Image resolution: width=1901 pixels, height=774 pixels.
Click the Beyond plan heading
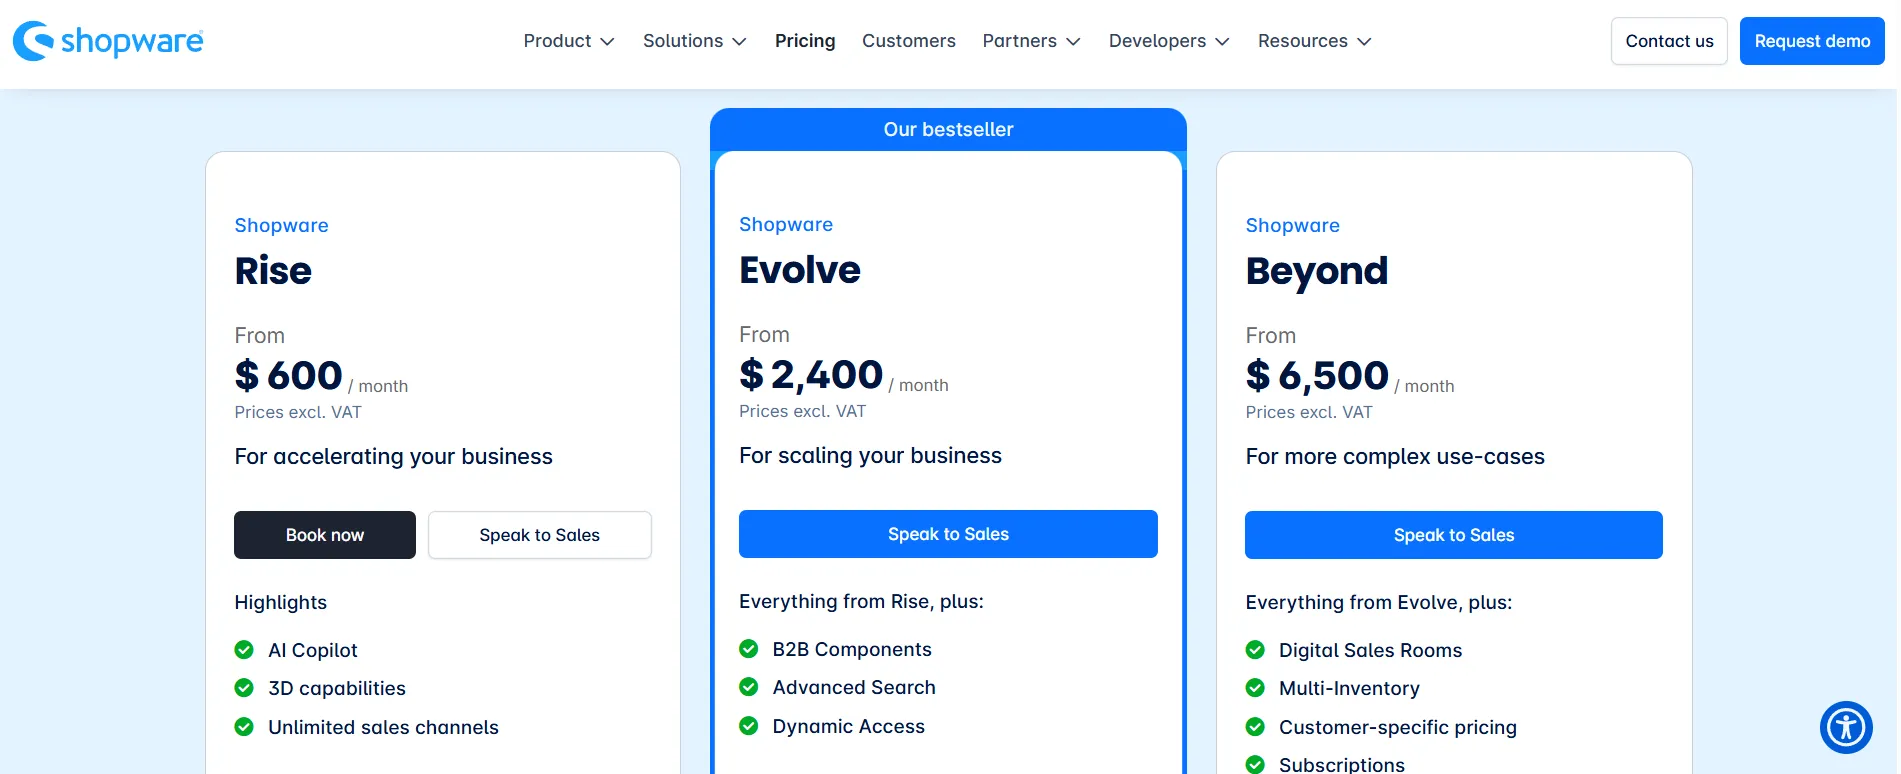coord(1317,271)
